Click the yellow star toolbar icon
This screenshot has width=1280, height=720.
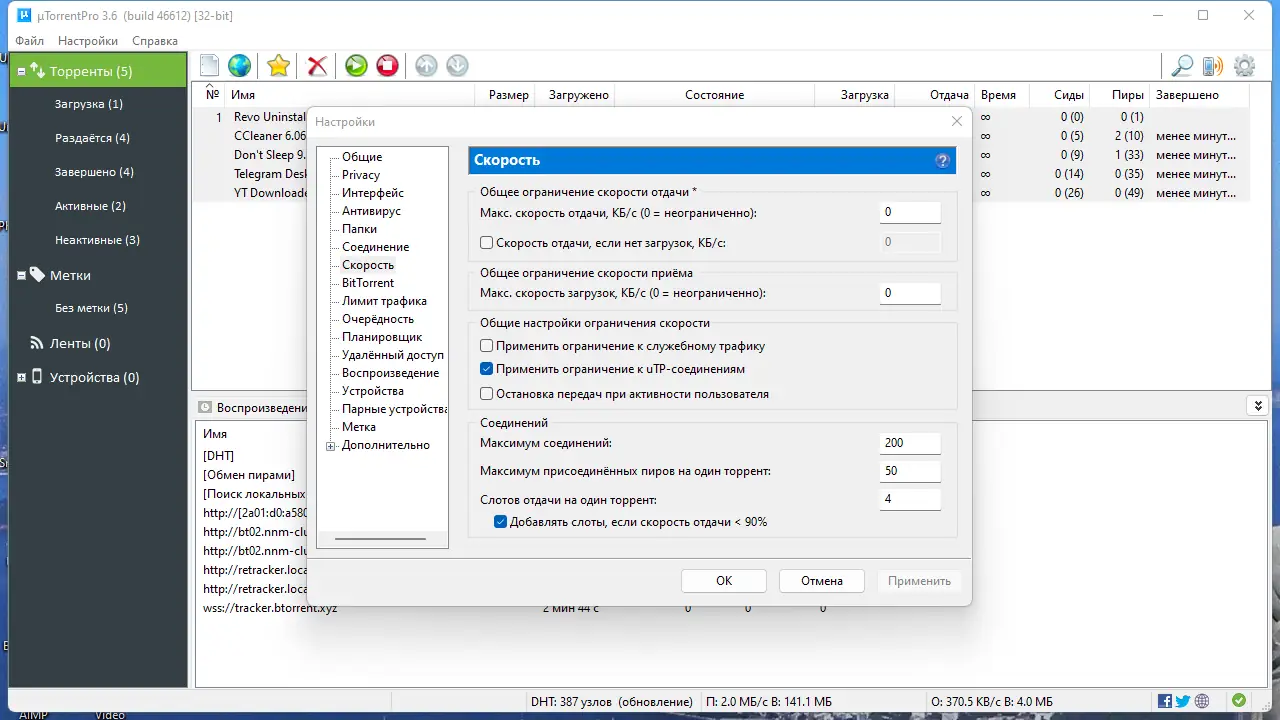click(279, 66)
